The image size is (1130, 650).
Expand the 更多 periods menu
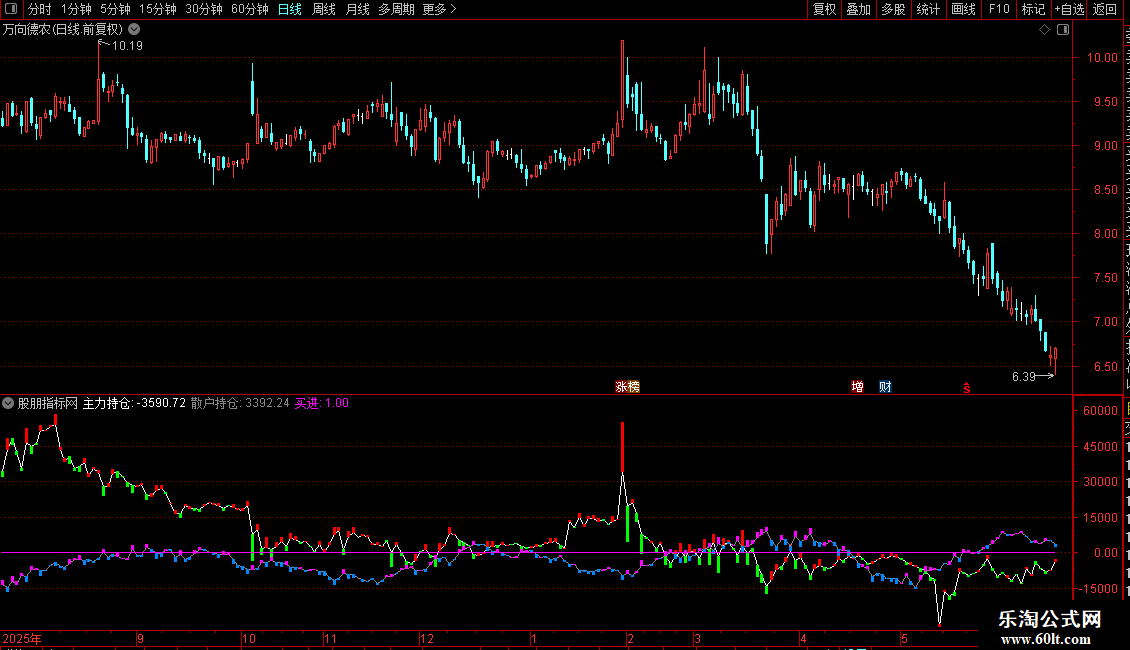[x=439, y=9]
